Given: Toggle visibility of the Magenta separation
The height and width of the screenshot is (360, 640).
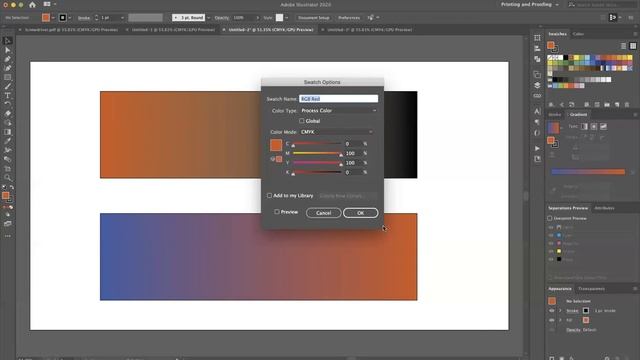Looking at the screenshot, I should [x=551, y=244].
